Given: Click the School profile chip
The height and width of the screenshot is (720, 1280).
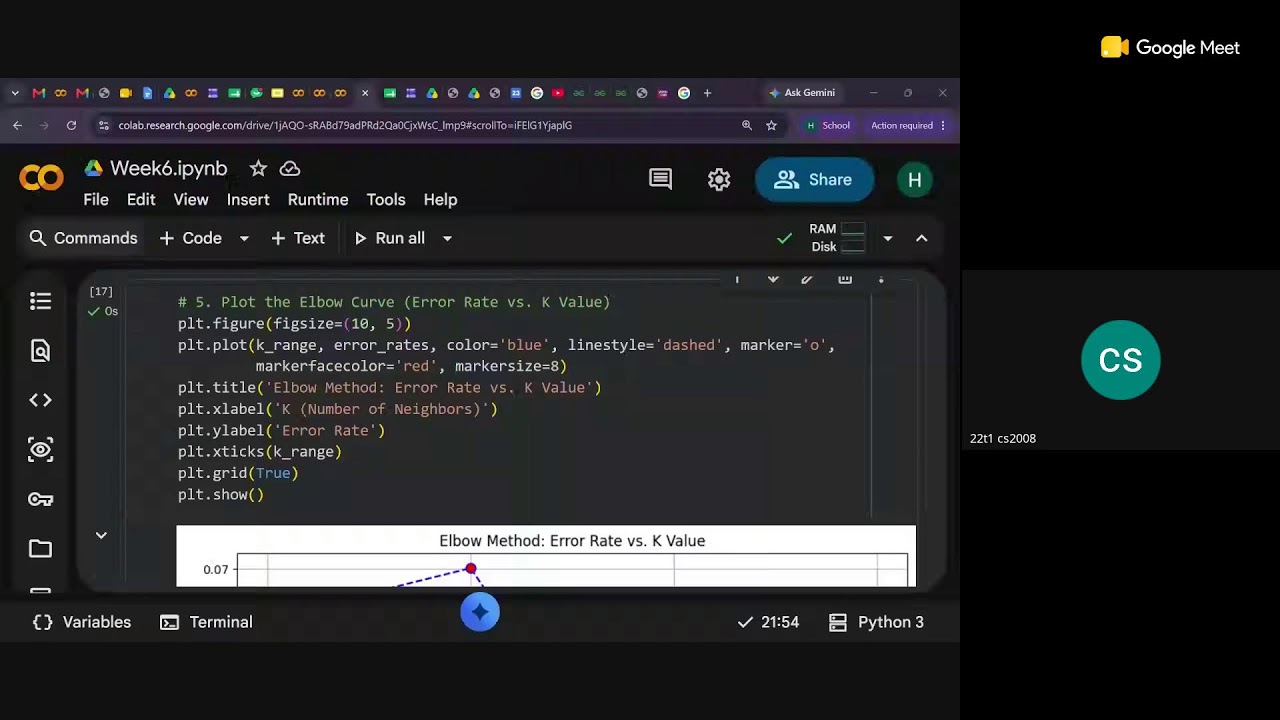Looking at the screenshot, I should pos(828,125).
